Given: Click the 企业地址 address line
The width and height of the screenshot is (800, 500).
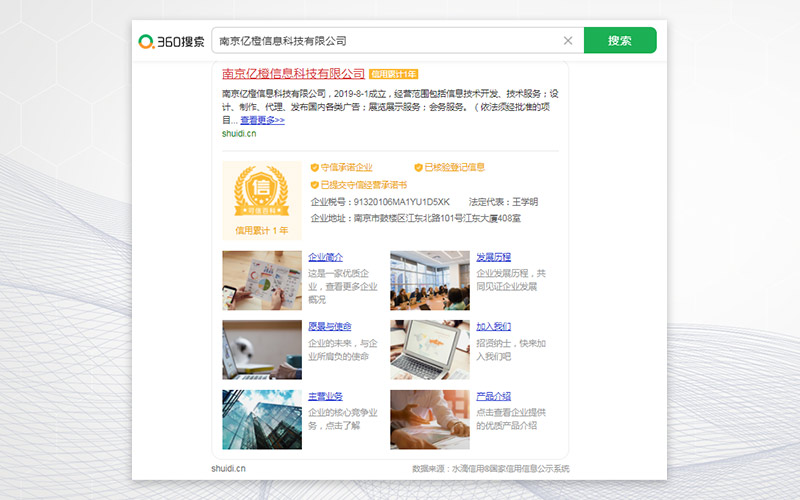Looking at the screenshot, I should tap(416, 218).
